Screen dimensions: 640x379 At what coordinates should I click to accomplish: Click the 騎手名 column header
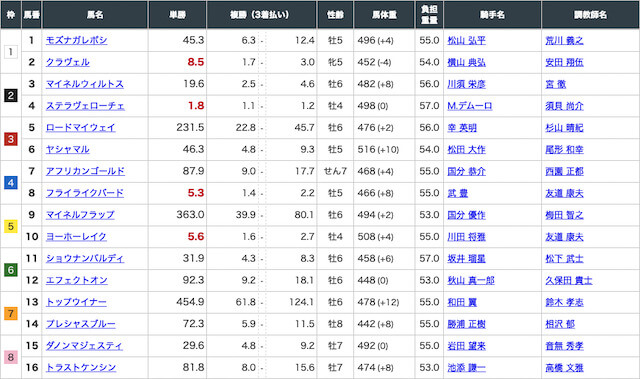click(492, 15)
